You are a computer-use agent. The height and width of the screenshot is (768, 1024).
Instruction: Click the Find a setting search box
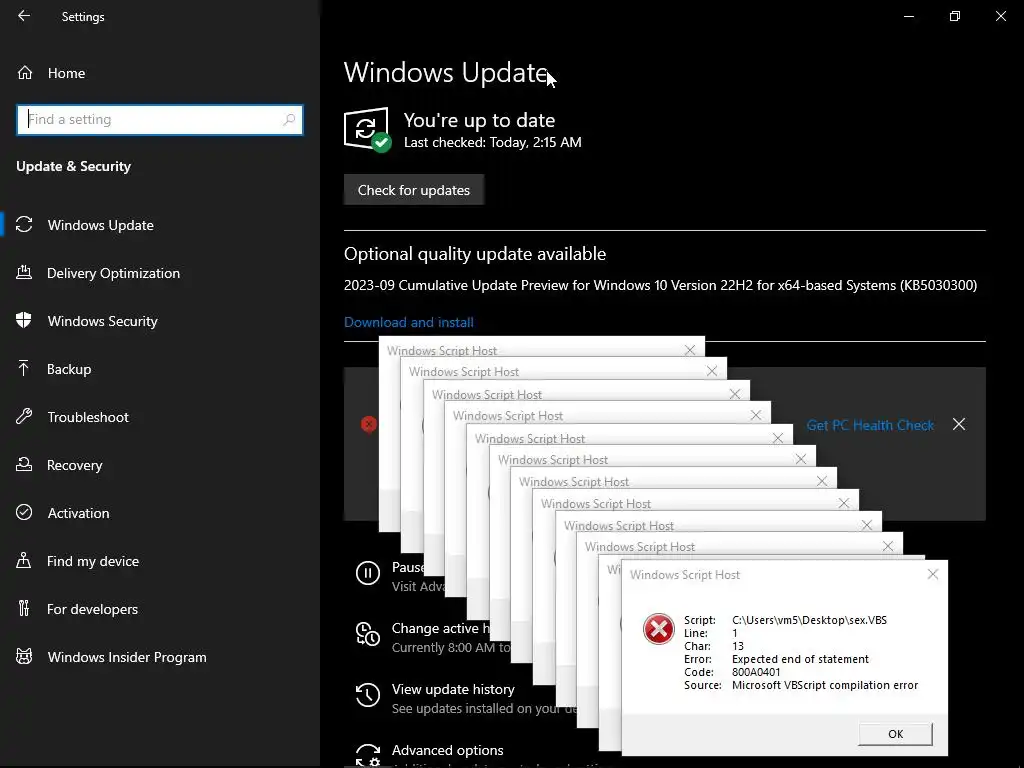(160, 120)
